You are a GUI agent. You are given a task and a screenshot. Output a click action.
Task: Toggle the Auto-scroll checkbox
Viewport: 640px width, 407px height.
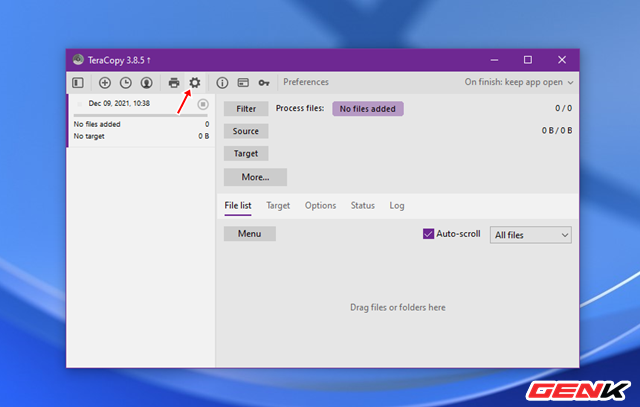428,234
